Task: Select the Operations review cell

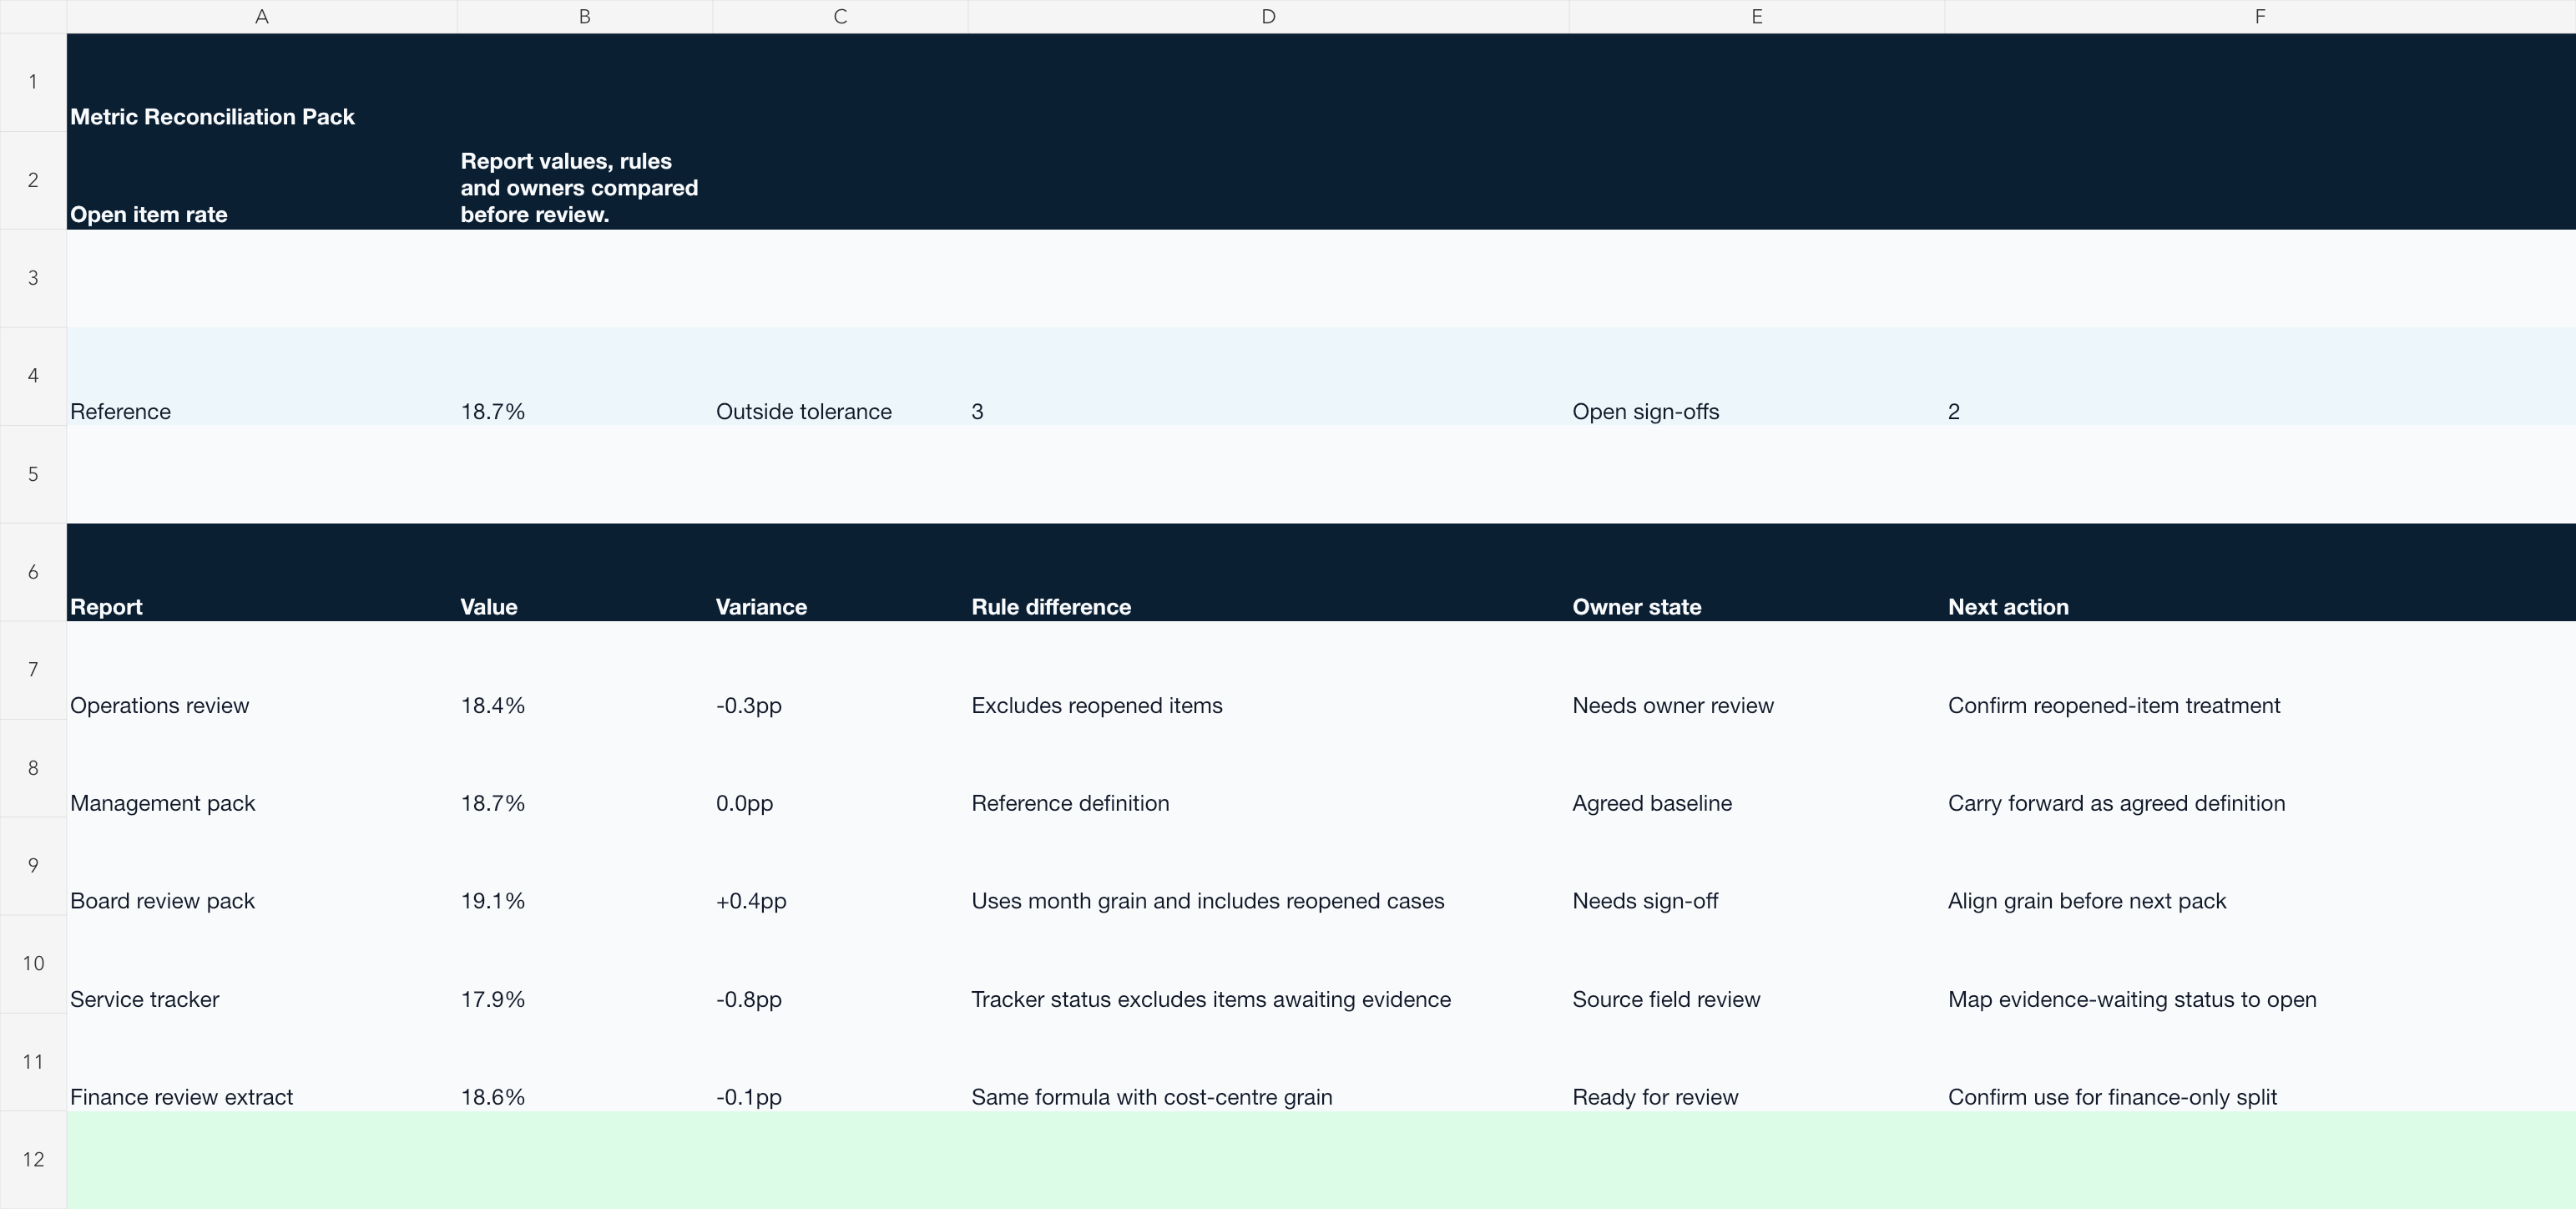Action: pos(262,670)
